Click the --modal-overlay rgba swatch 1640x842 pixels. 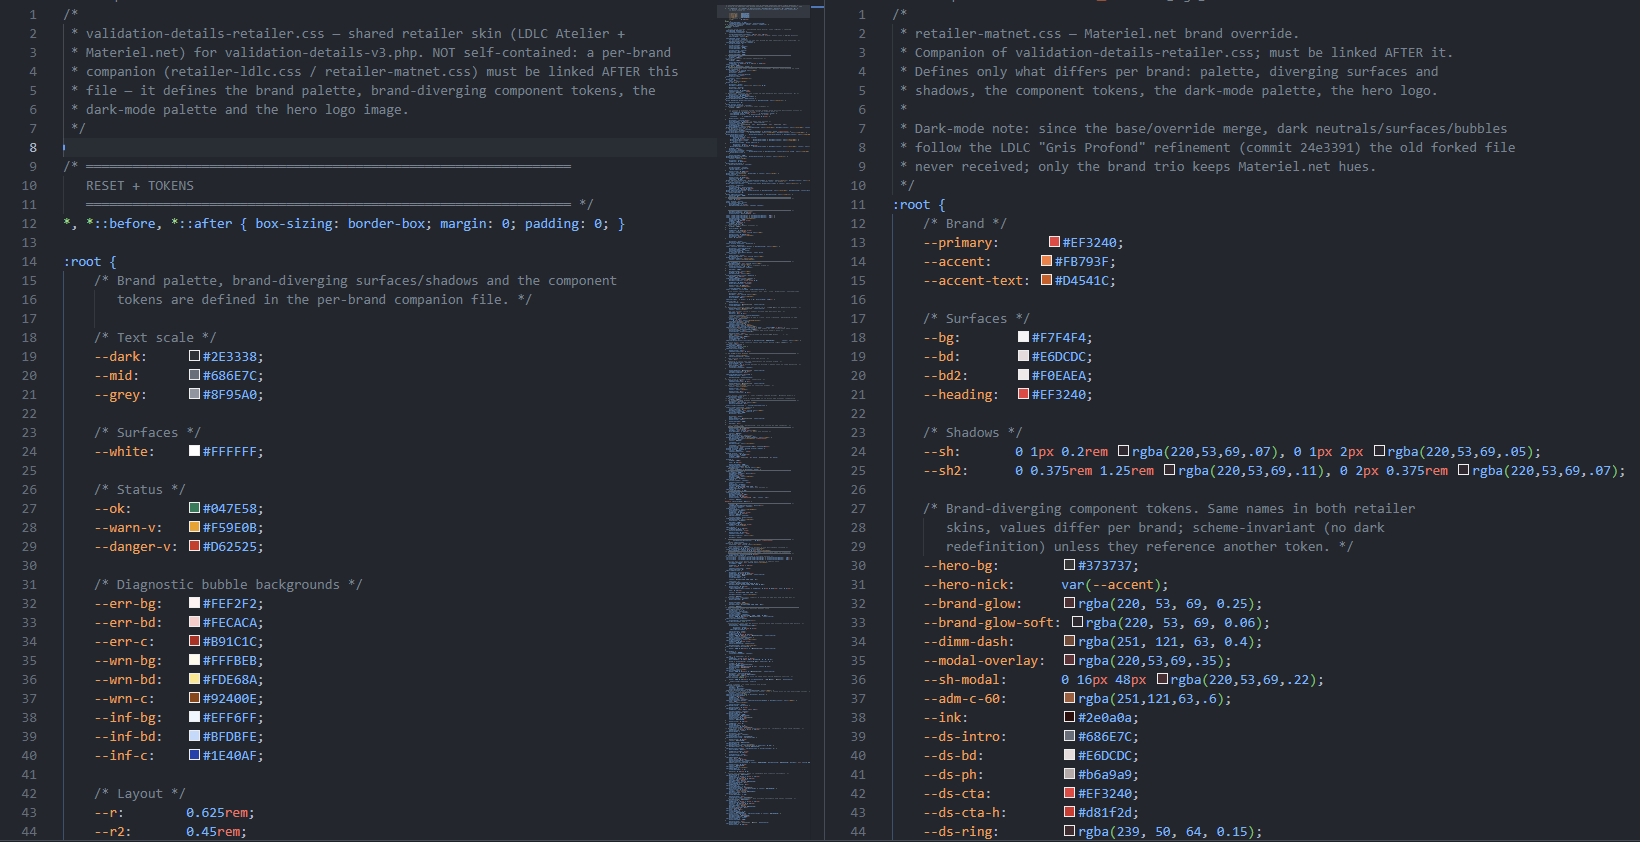pyautogui.click(x=1069, y=660)
